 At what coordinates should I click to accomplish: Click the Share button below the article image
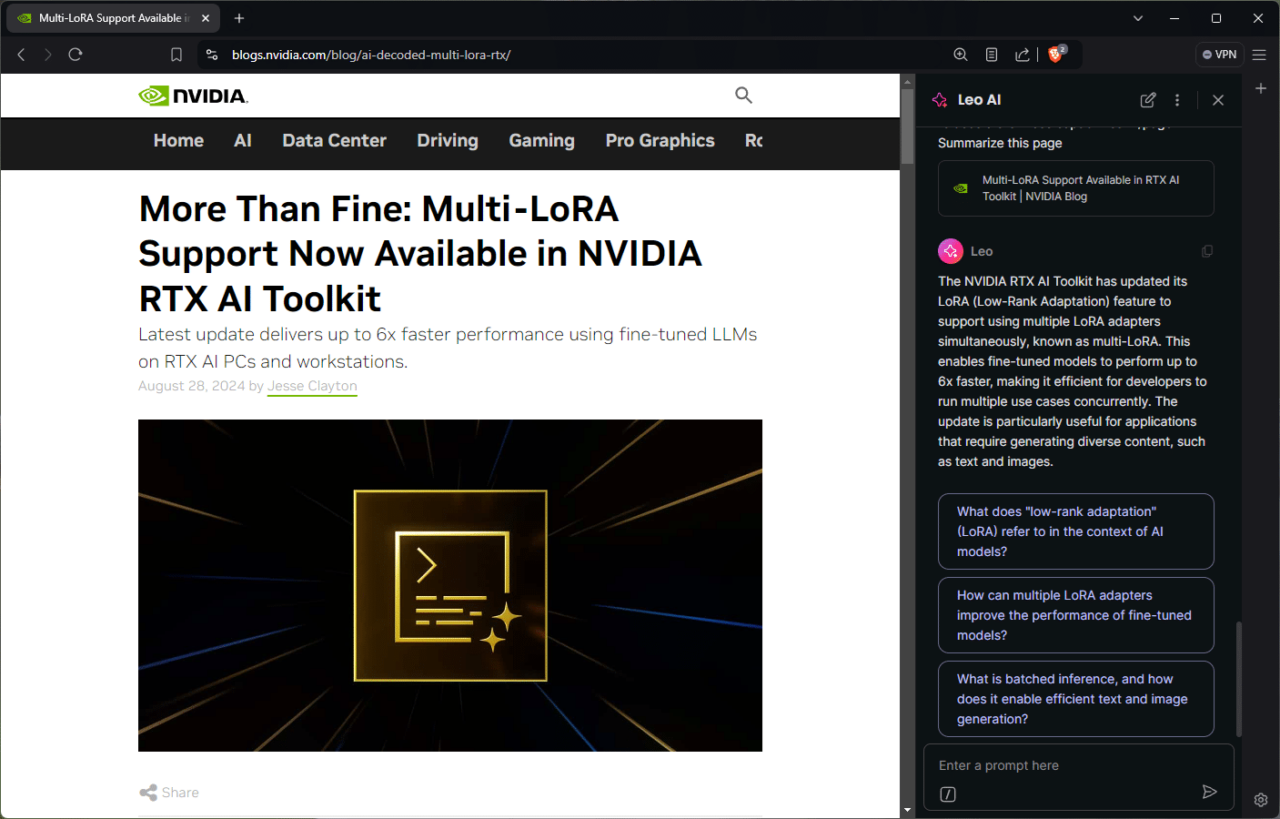click(168, 792)
